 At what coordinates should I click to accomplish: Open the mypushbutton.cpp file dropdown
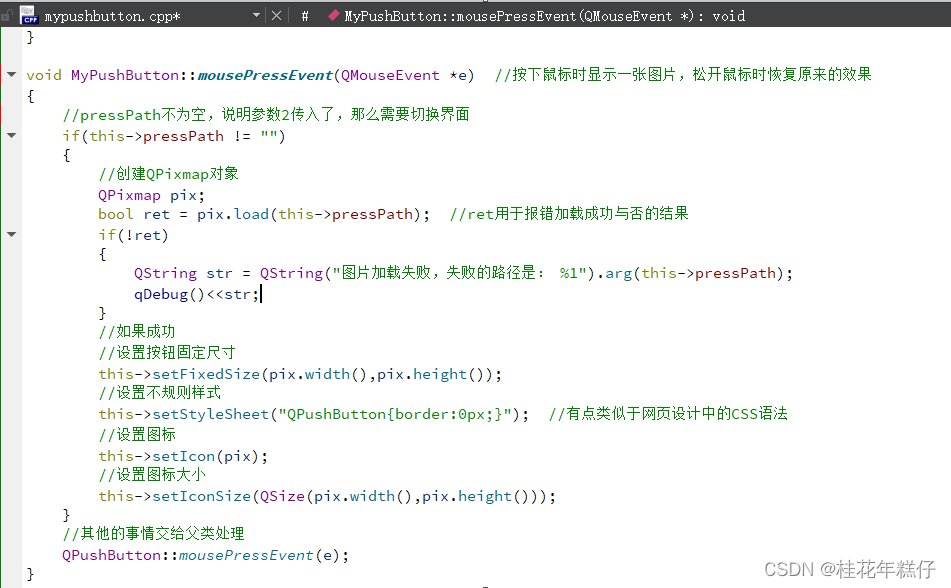click(256, 15)
